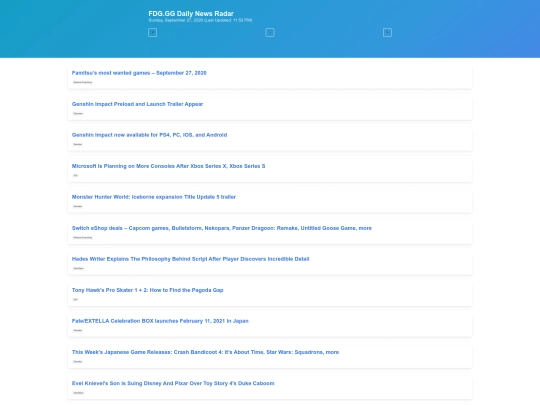Open Evel Knievel's Son Is Suing Disney article
Image resolution: width=540 pixels, height=405 pixels.
click(x=173, y=383)
